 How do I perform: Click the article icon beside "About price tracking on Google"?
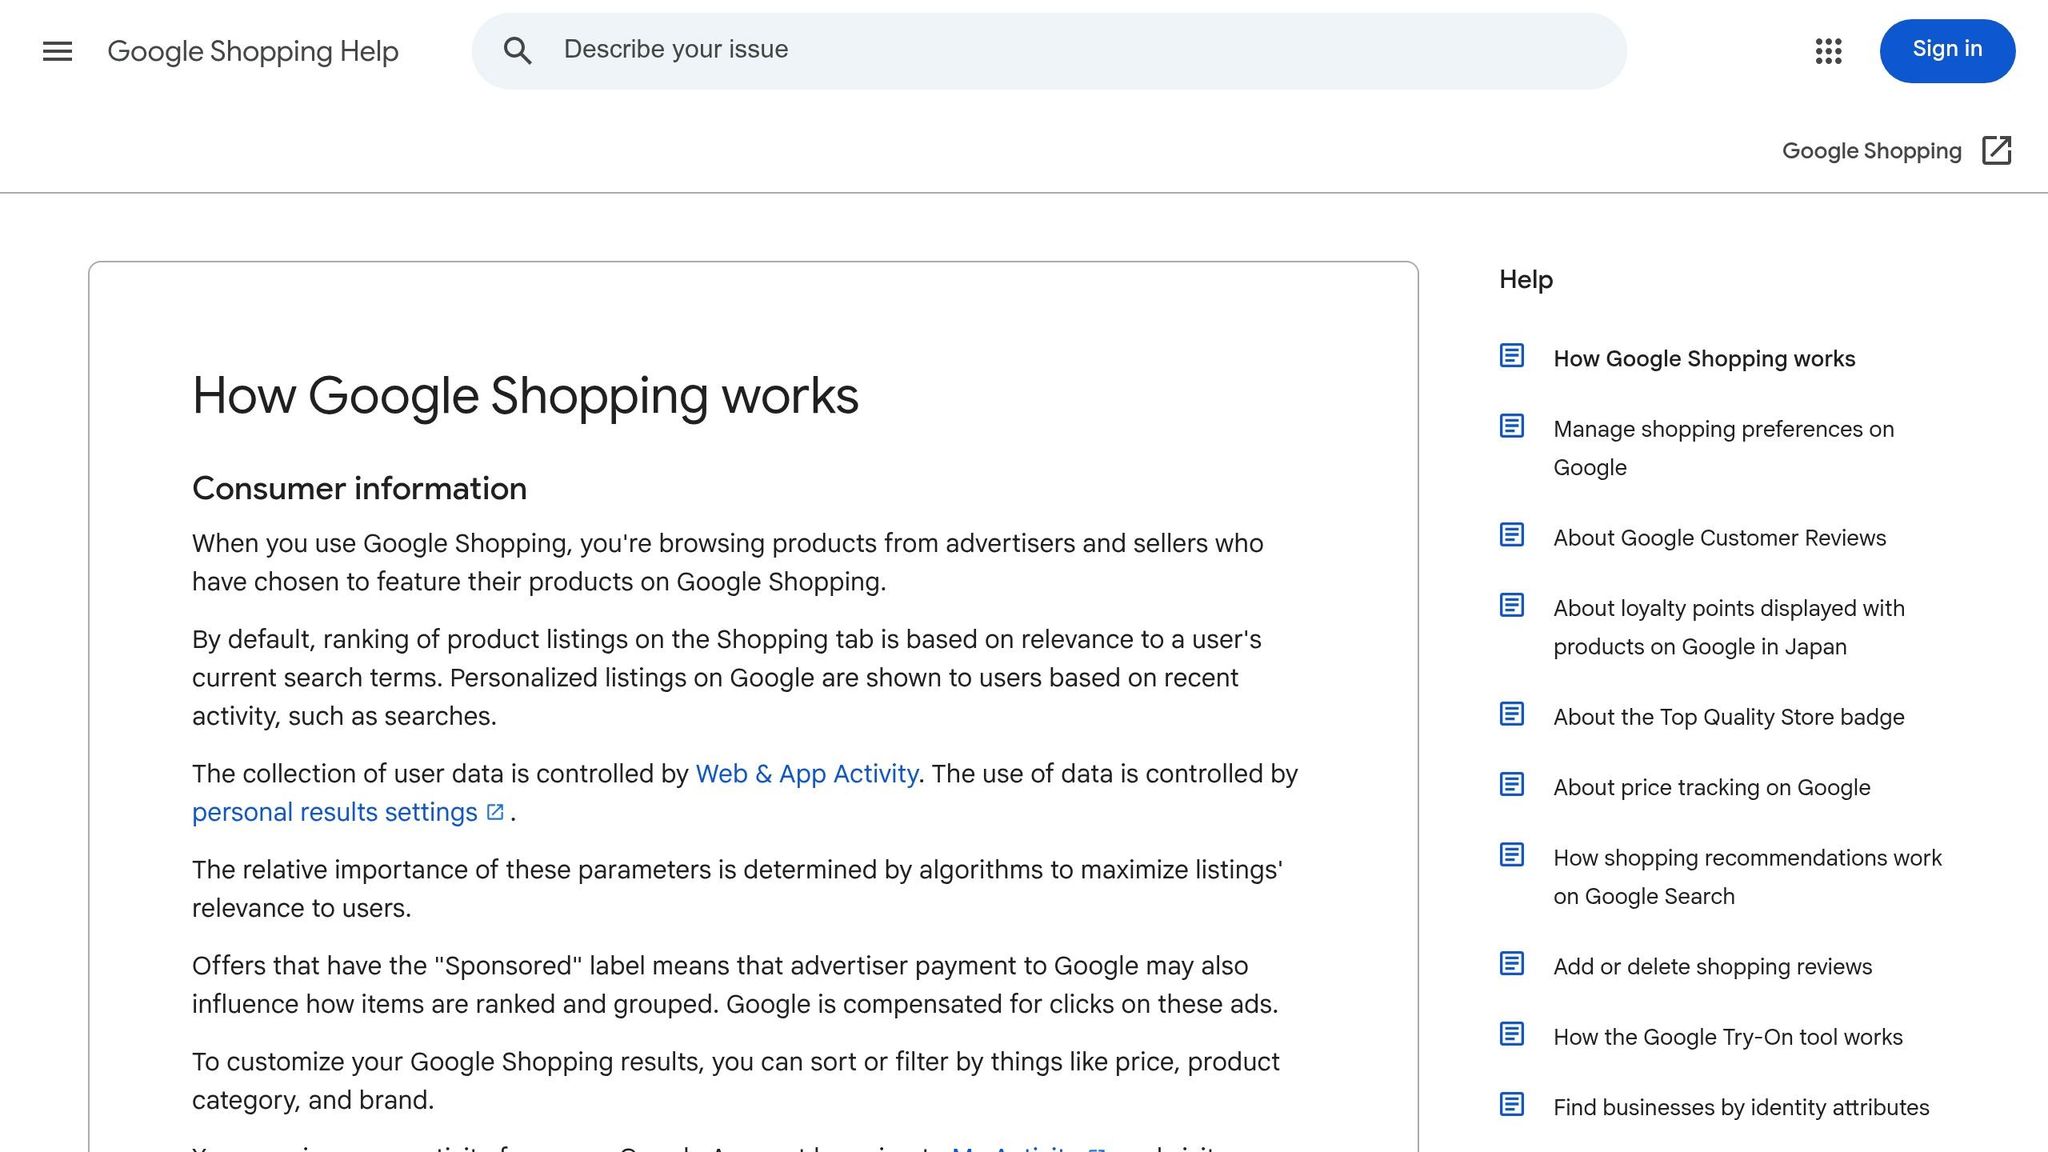[1511, 785]
